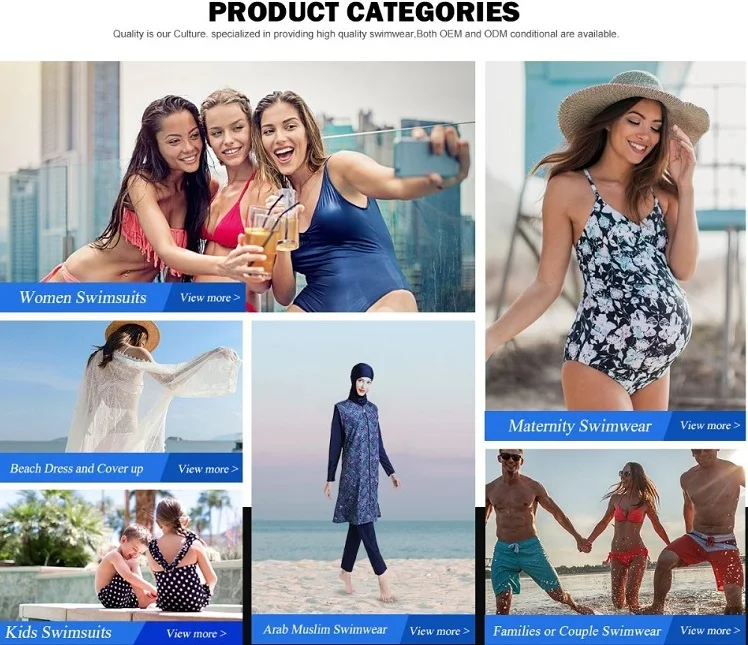
Task: Open the kids in polka dot swimsuits image
Action: tap(121, 555)
